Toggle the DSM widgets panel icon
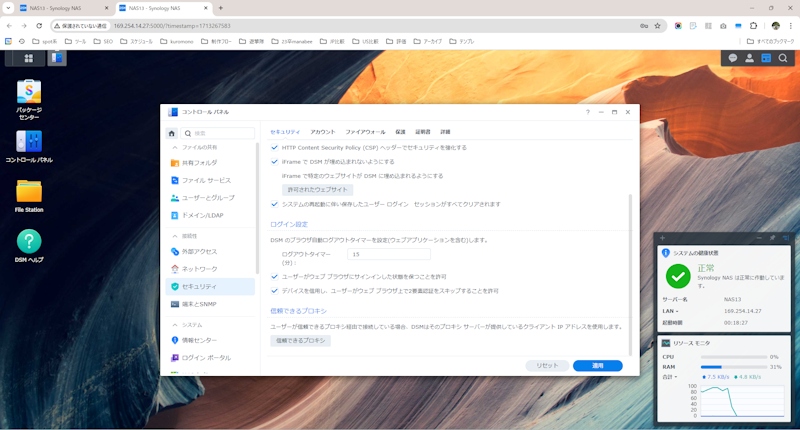Image resolution: width=800 pixels, height=430 pixels. click(766, 58)
